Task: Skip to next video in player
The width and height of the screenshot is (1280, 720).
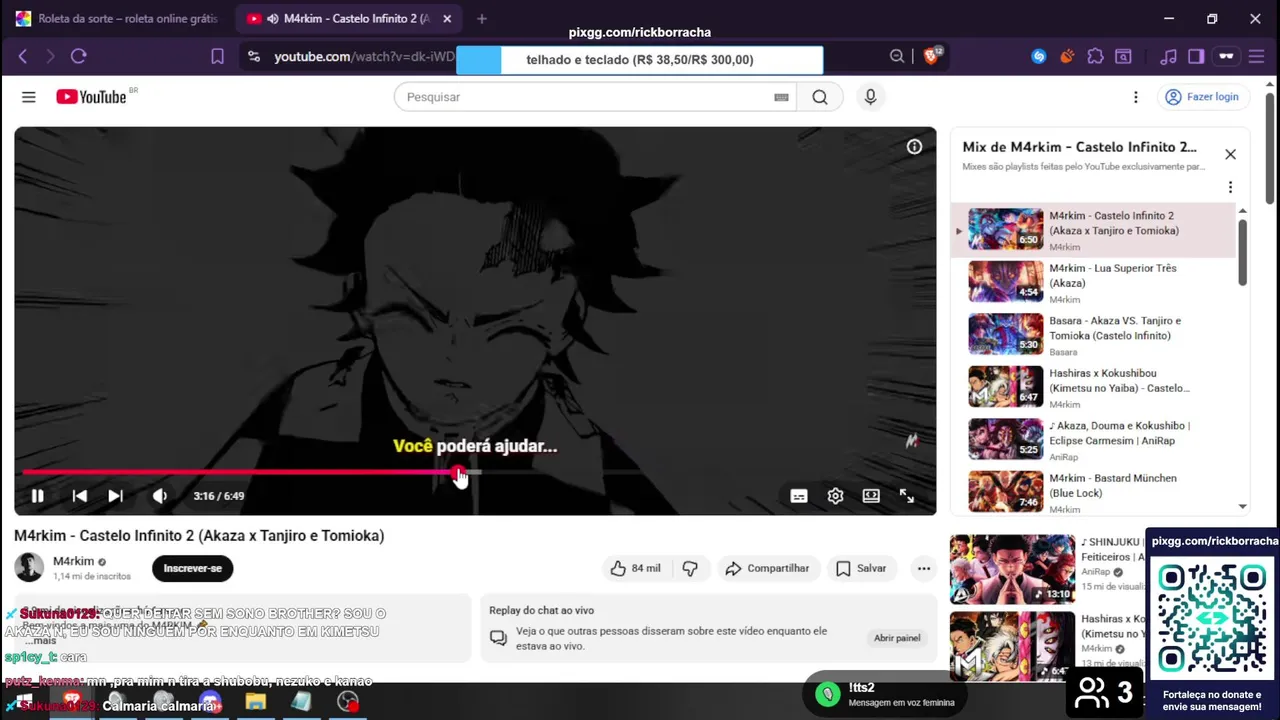Action: pos(115,496)
